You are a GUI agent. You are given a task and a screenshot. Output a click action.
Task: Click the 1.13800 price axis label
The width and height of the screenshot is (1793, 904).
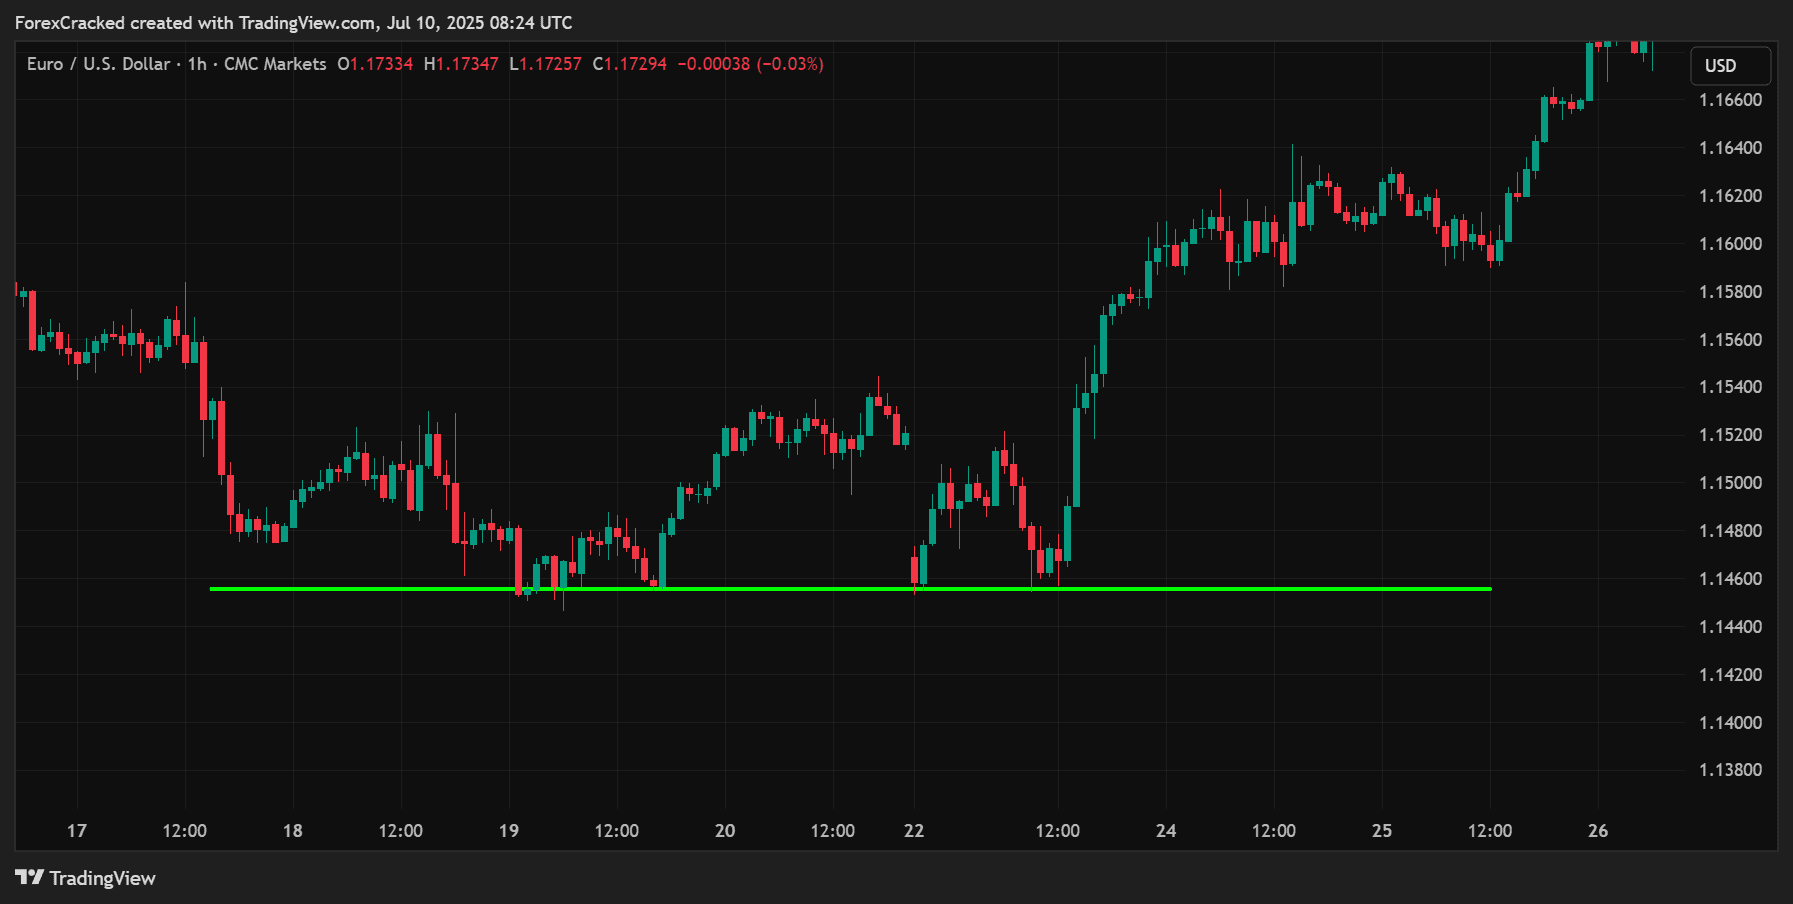pyautogui.click(x=1730, y=770)
